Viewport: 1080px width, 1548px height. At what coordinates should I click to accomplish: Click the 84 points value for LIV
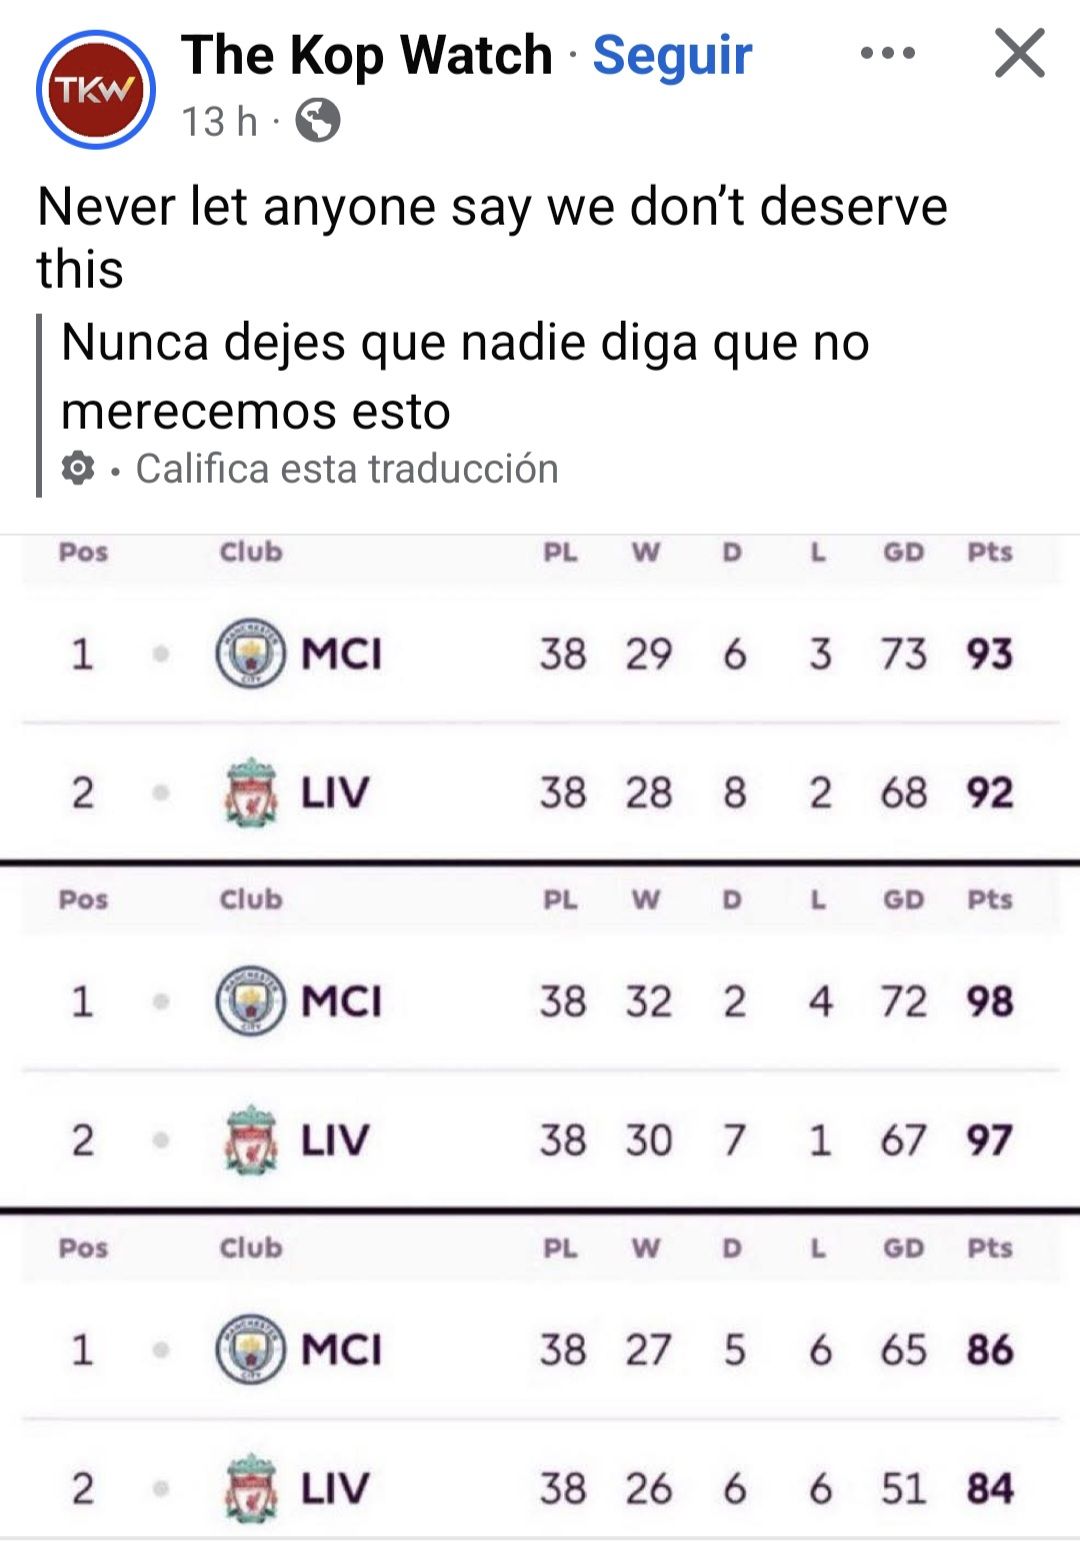pos(989,1487)
